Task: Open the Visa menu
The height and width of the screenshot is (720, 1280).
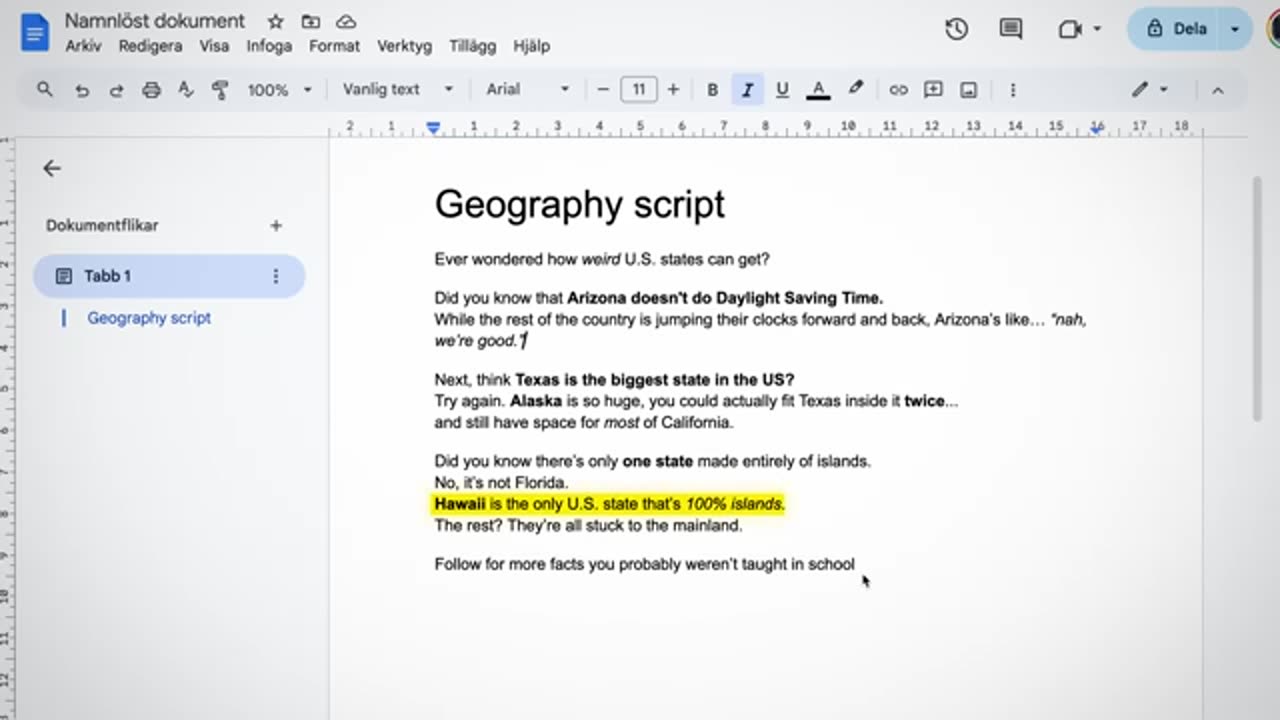Action: [x=214, y=46]
